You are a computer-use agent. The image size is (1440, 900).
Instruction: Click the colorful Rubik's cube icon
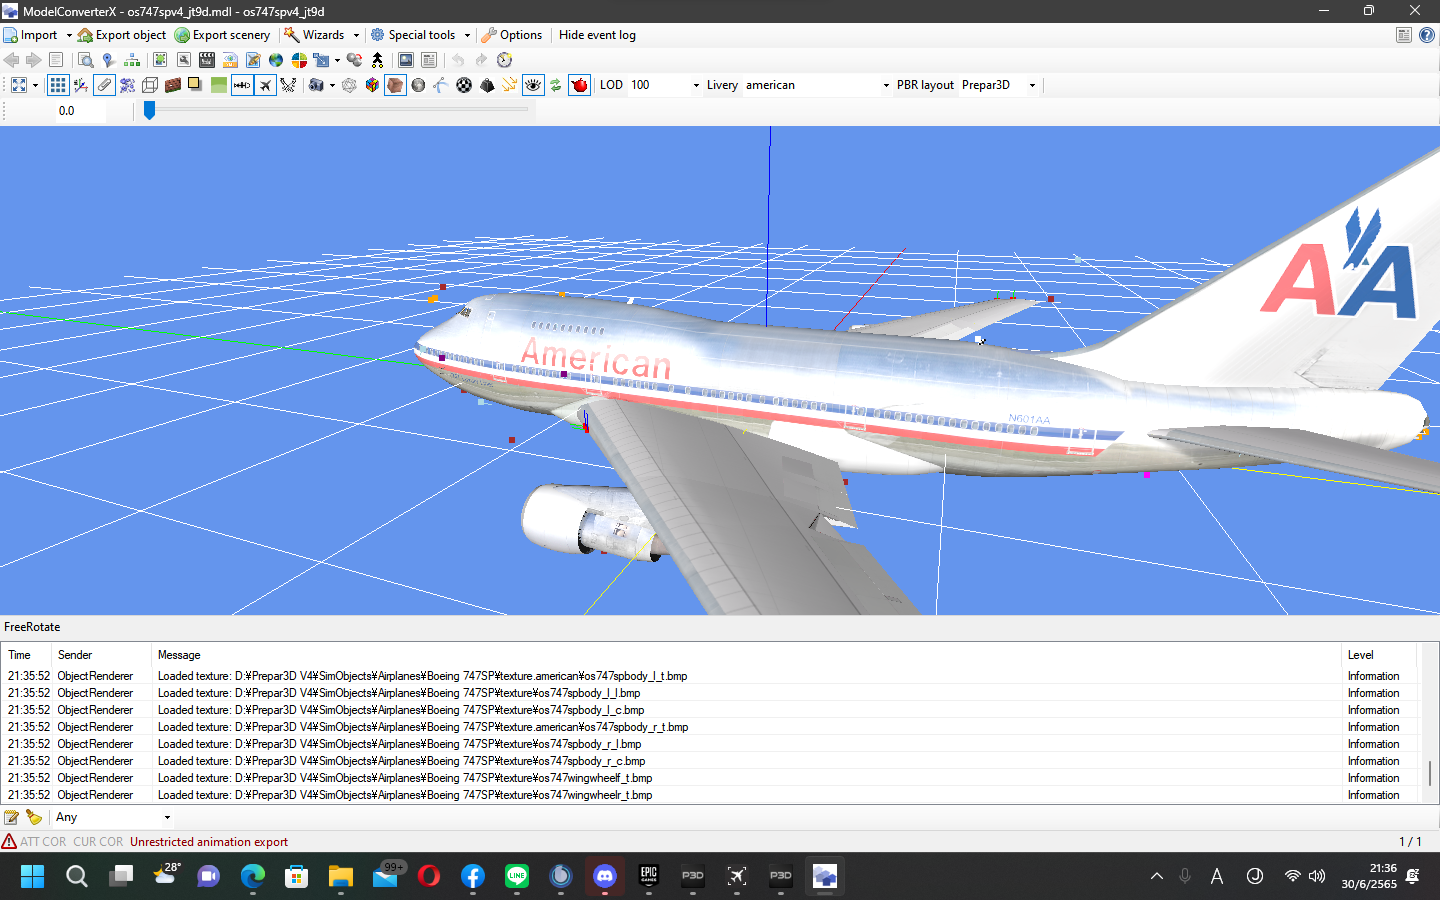372,85
